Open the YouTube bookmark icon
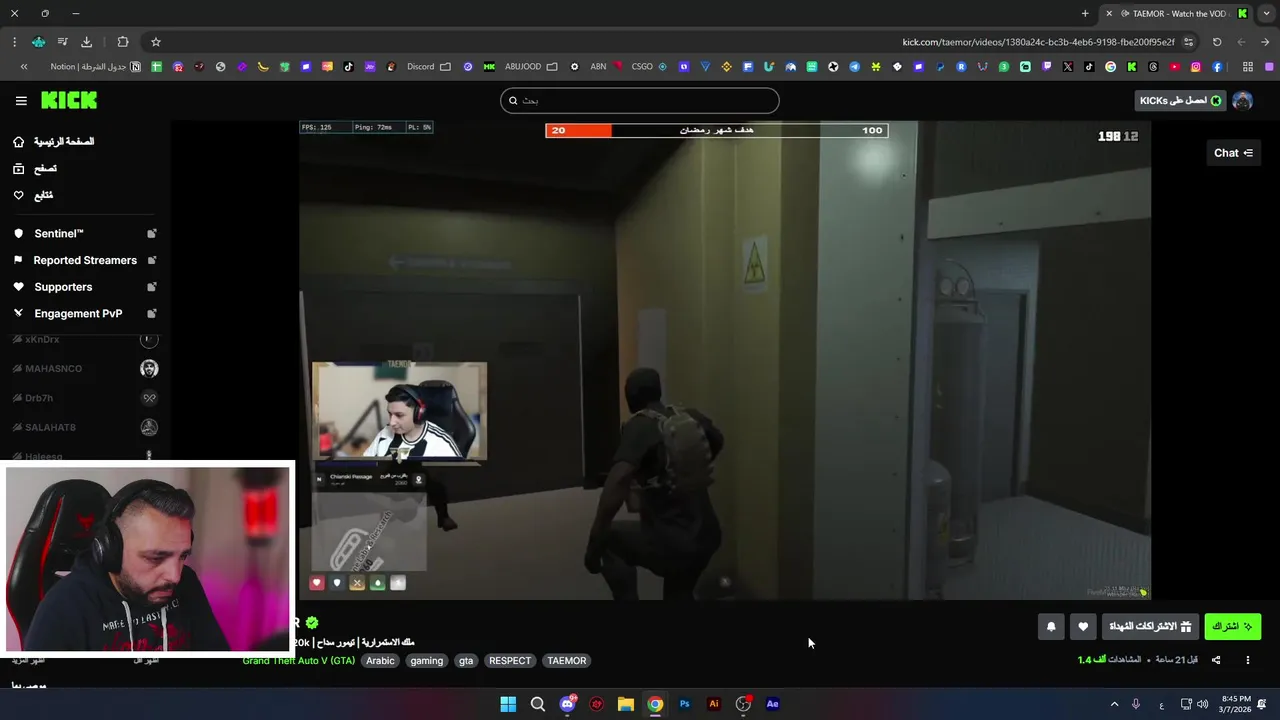The height and width of the screenshot is (720, 1280). pos(1174,67)
